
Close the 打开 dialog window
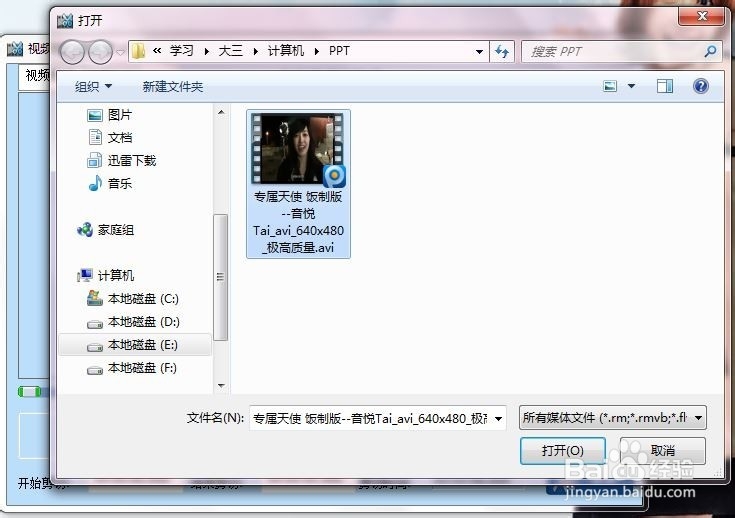[x=701, y=16]
